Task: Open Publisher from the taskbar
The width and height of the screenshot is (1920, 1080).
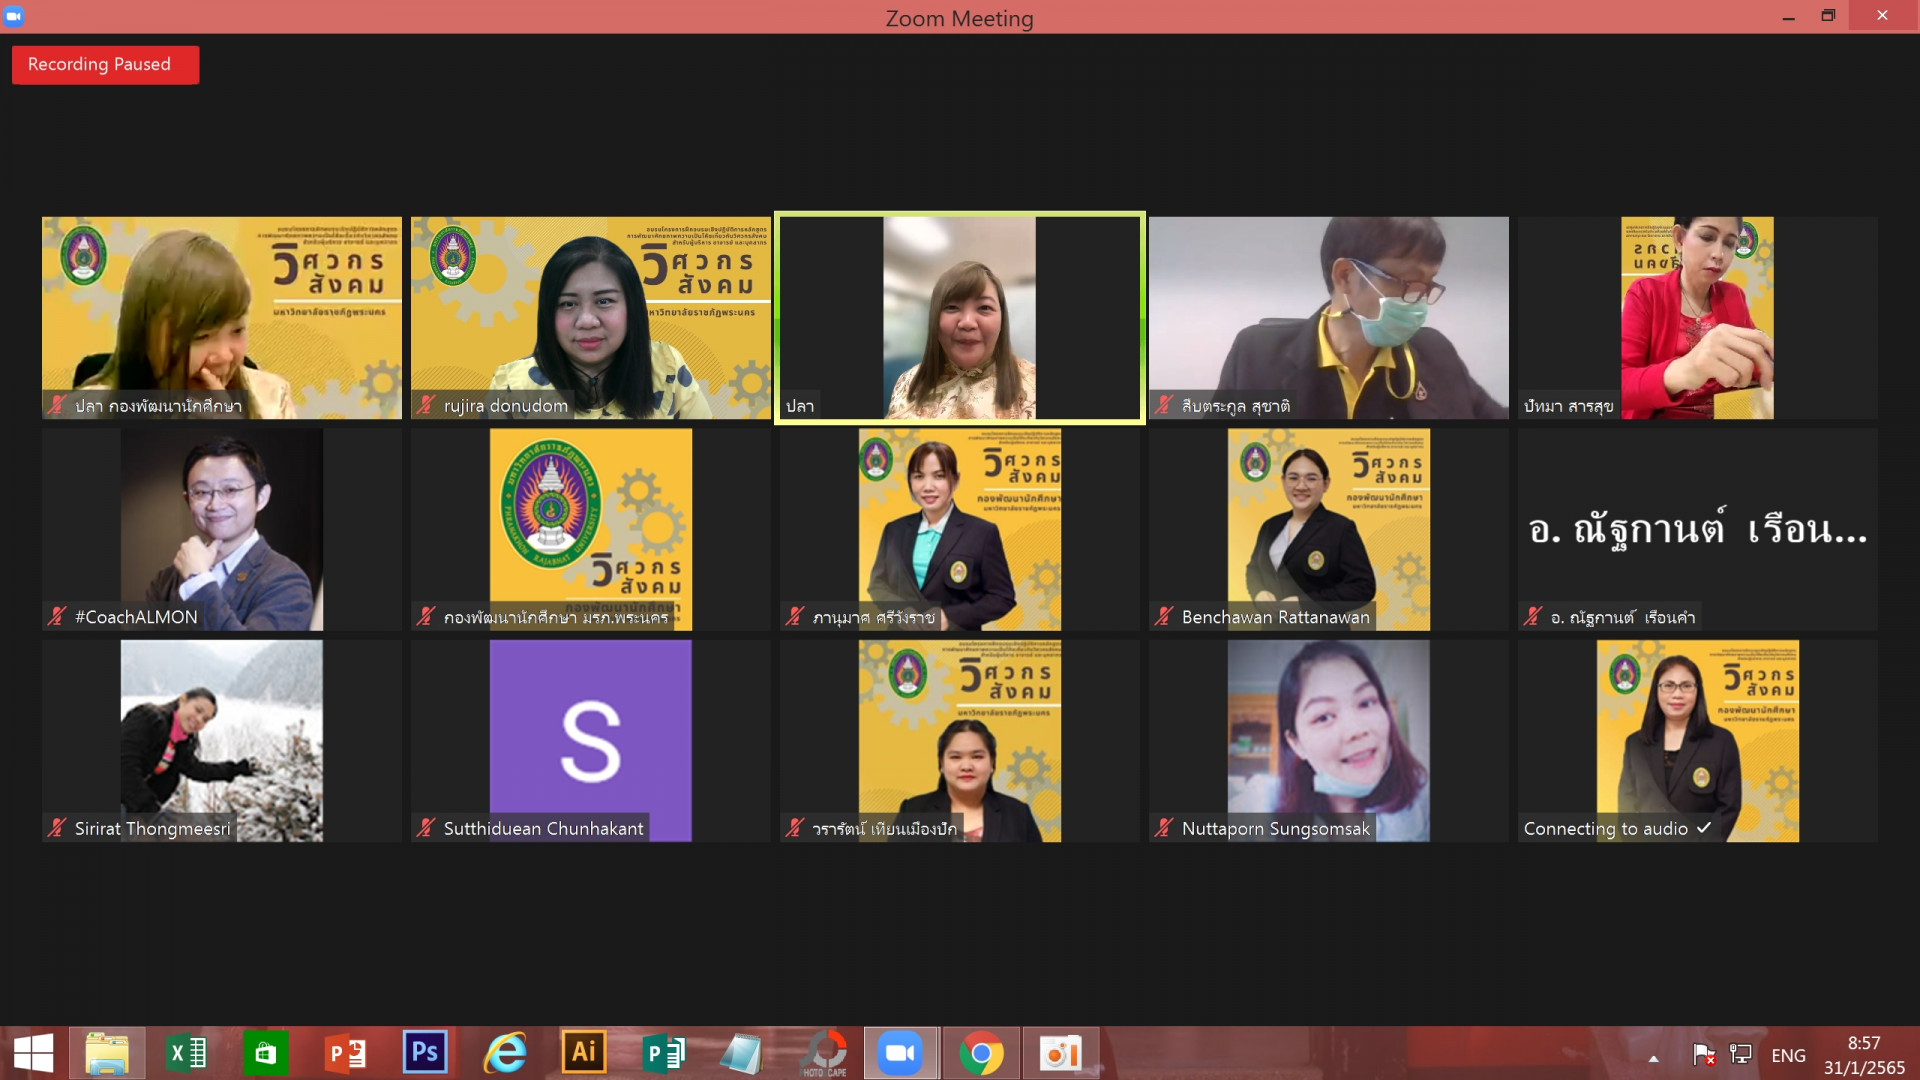Action: pyautogui.click(x=663, y=1053)
